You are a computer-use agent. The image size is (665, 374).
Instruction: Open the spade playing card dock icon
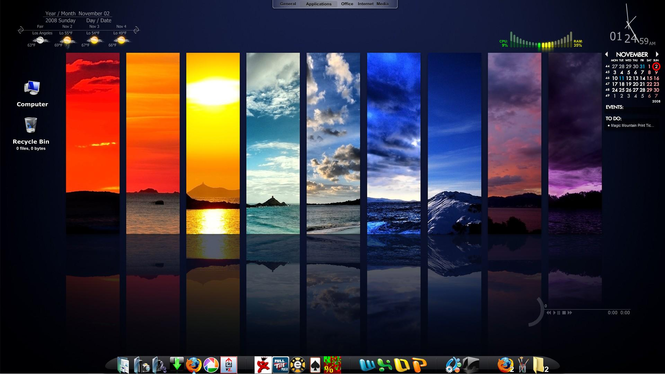click(x=315, y=365)
